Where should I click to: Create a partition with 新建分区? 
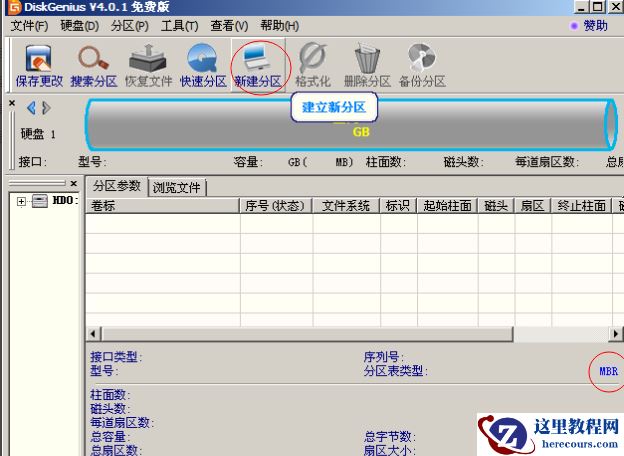click(x=258, y=66)
